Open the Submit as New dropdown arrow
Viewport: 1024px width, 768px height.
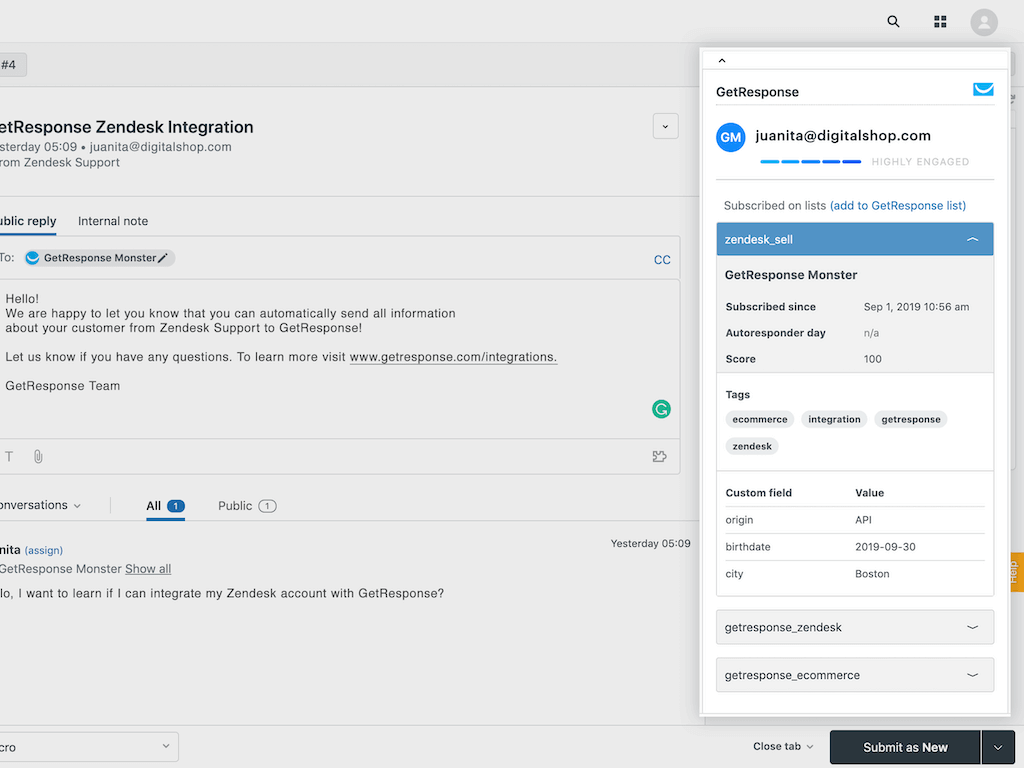point(998,747)
